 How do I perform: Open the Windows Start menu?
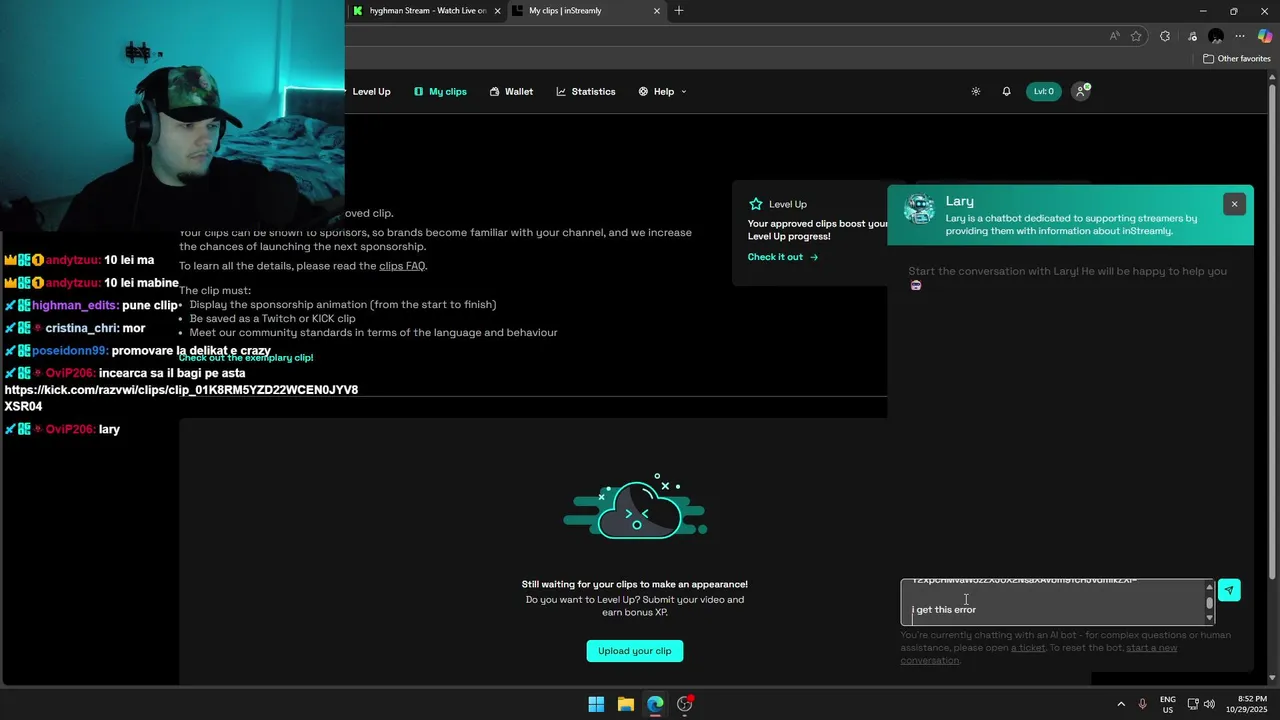596,704
